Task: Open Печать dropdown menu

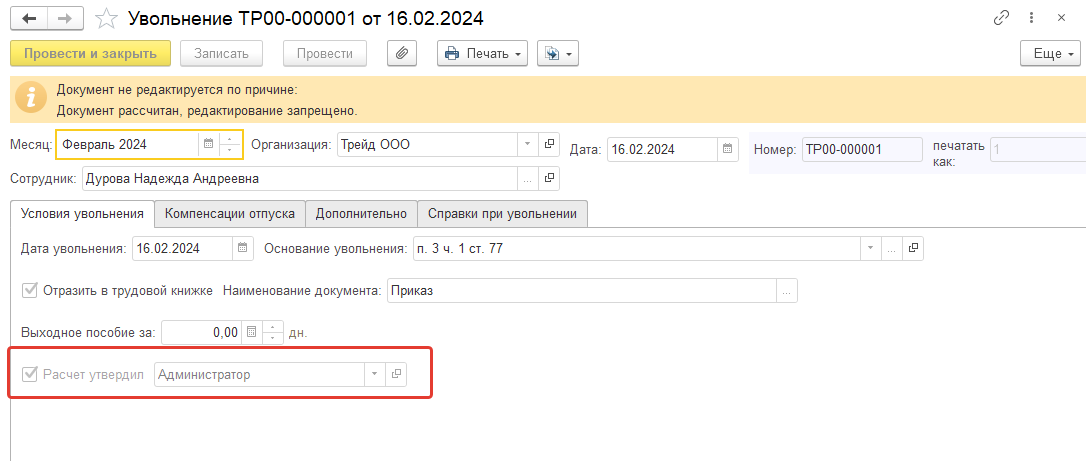Action: pyautogui.click(x=482, y=54)
